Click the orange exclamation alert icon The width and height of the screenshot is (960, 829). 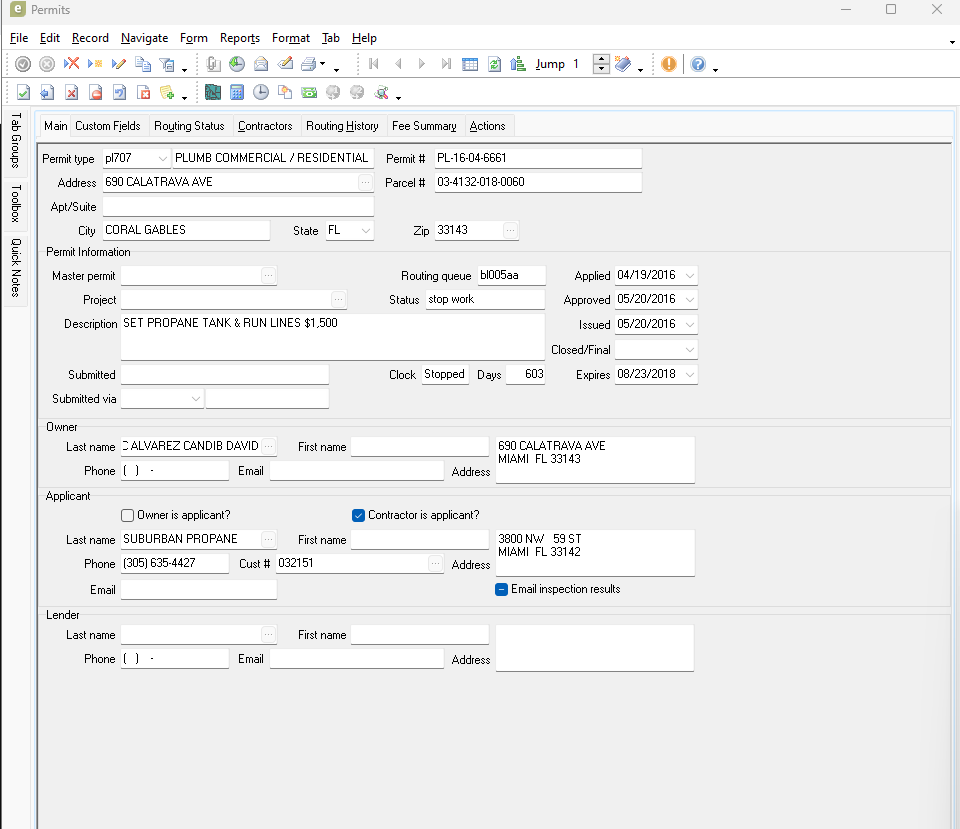tap(668, 64)
